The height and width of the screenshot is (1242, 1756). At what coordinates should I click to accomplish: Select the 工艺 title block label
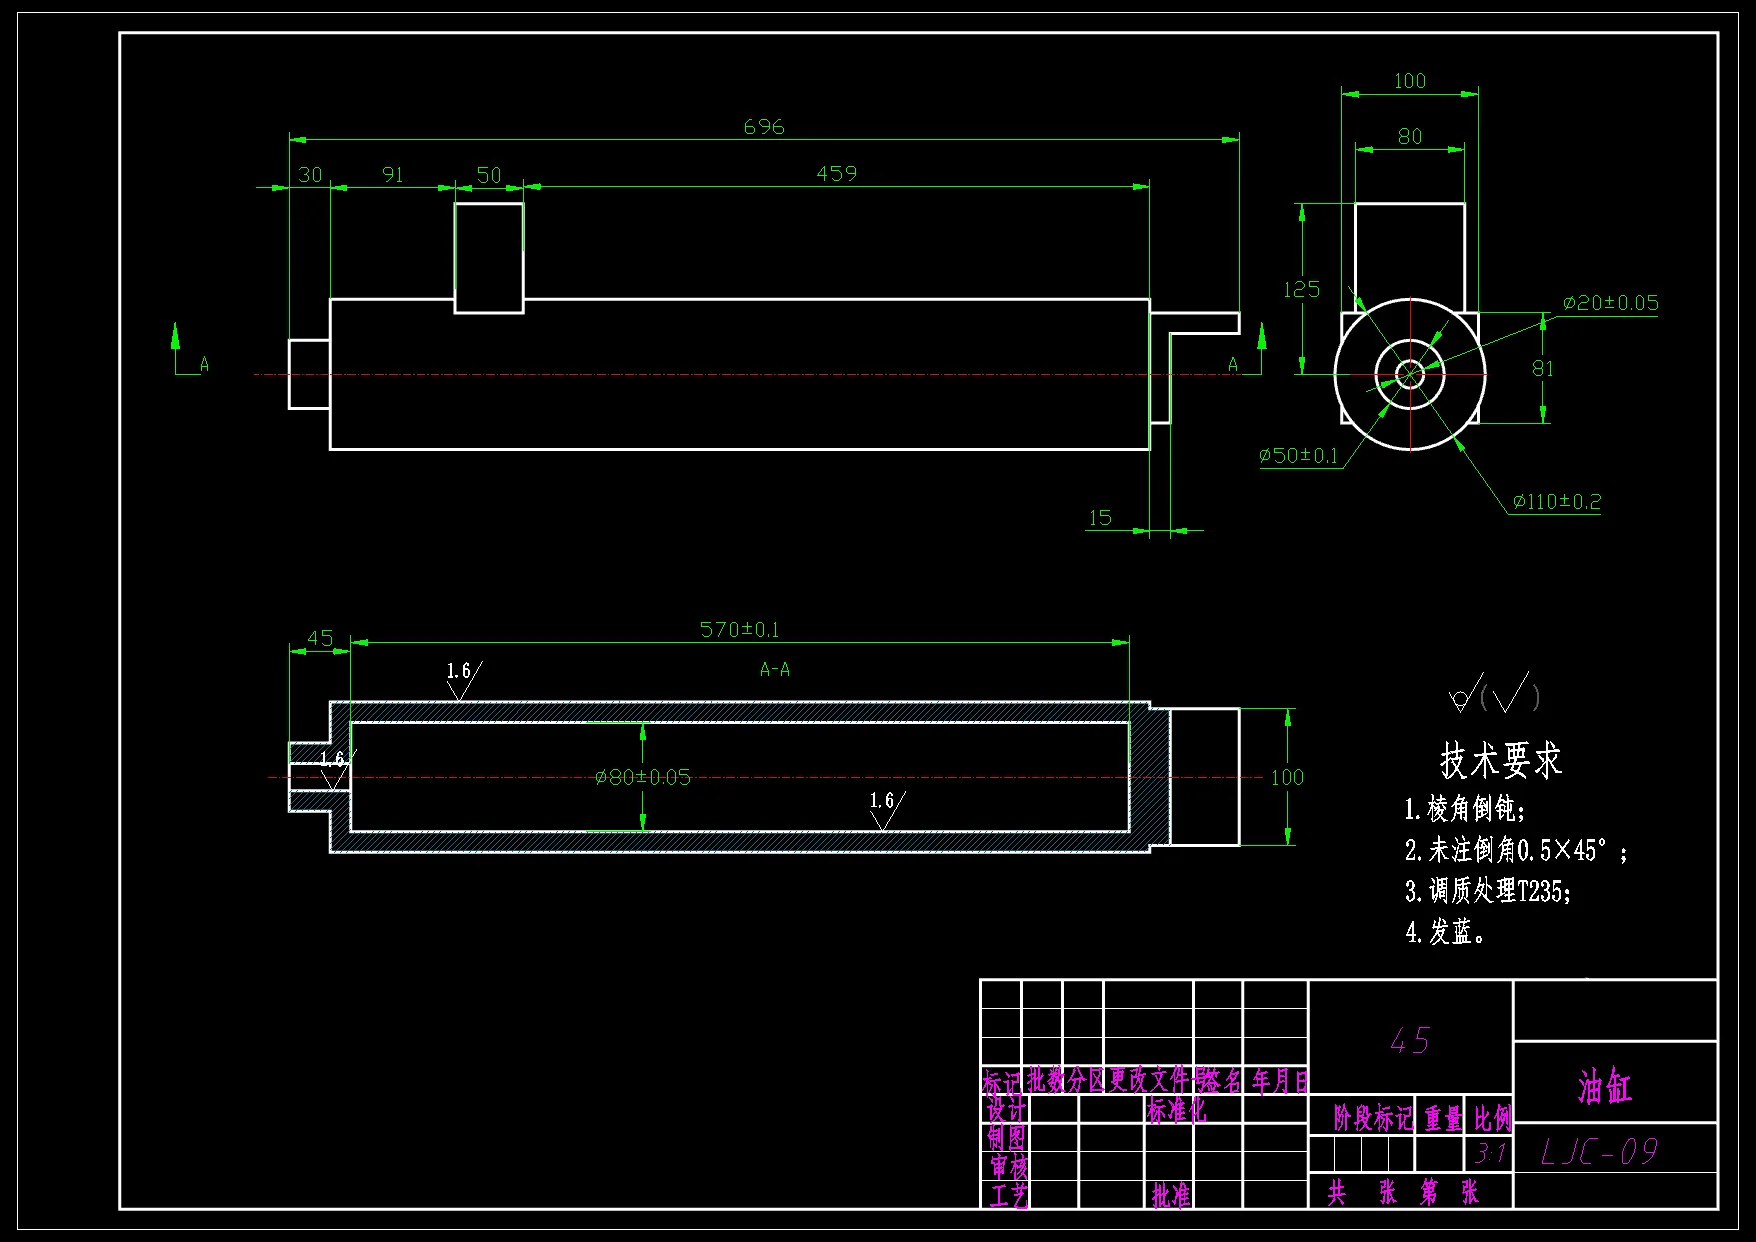pyautogui.click(x=1008, y=1195)
